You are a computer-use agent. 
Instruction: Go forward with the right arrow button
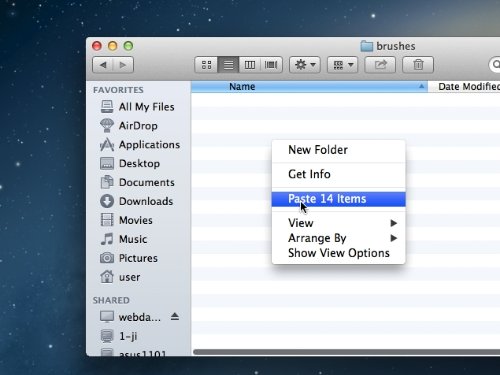pyautogui.click(x=123, y=65)
